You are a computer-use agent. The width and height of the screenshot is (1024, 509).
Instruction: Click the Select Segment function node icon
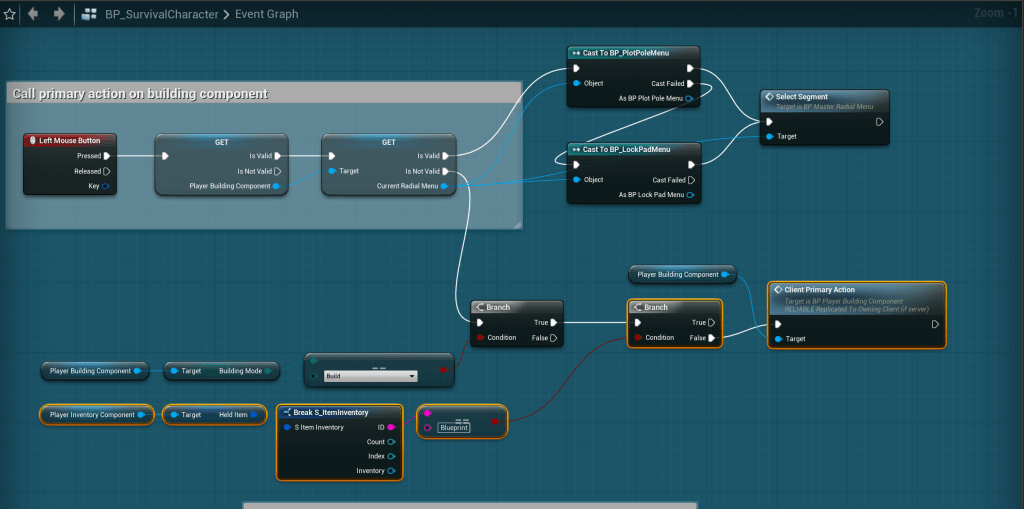(x=768, y=97)
